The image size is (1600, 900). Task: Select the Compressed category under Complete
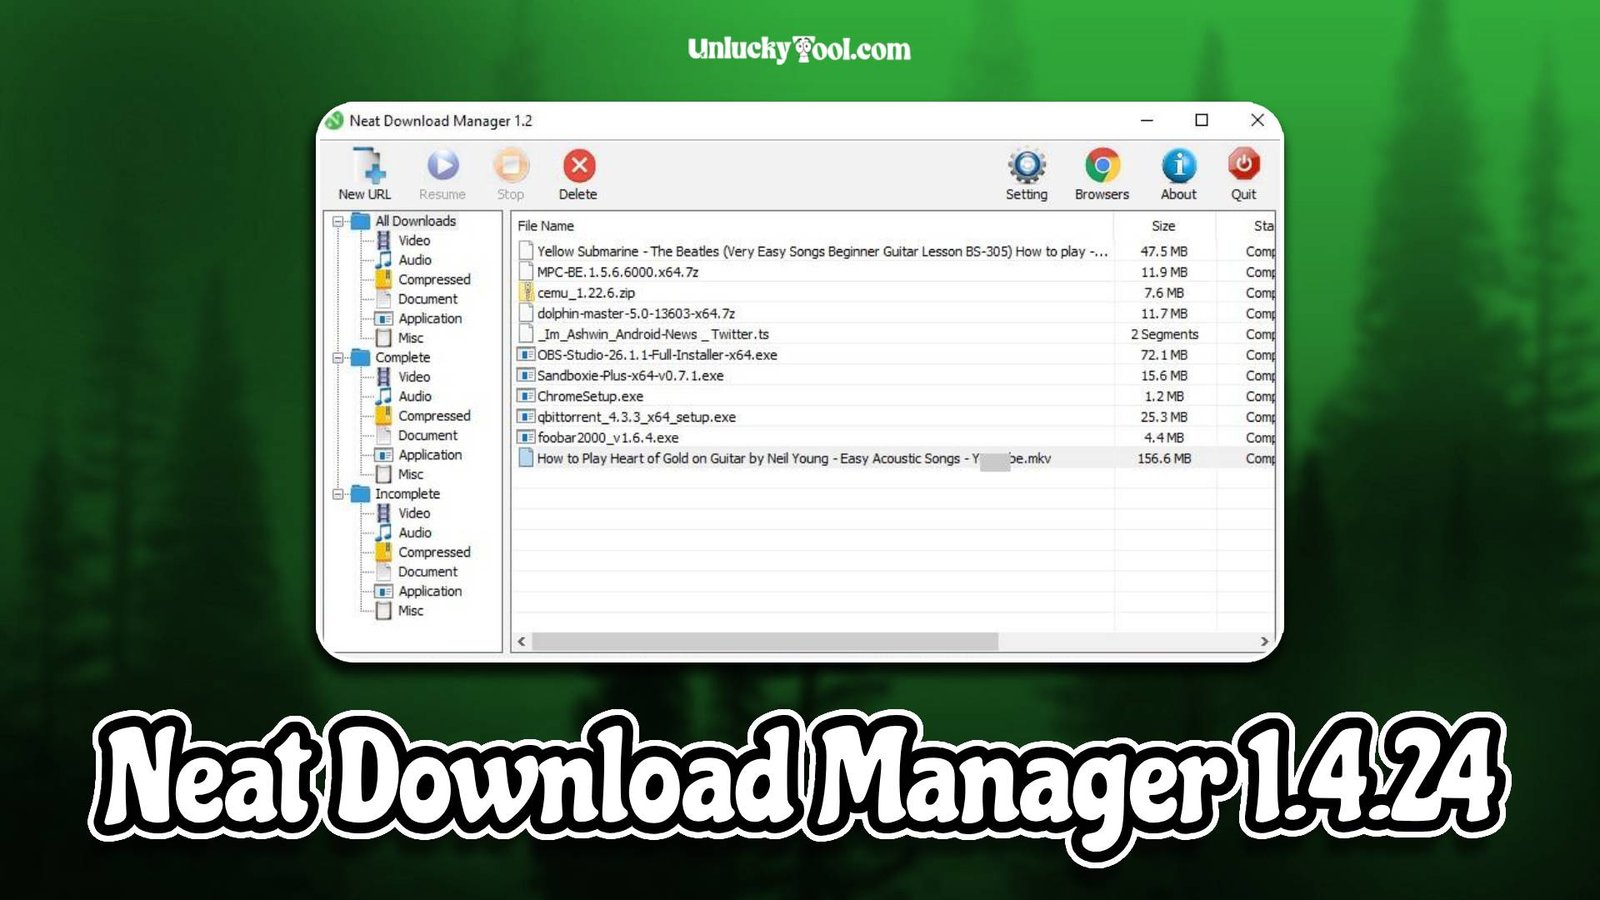click(x=436, y=416)
